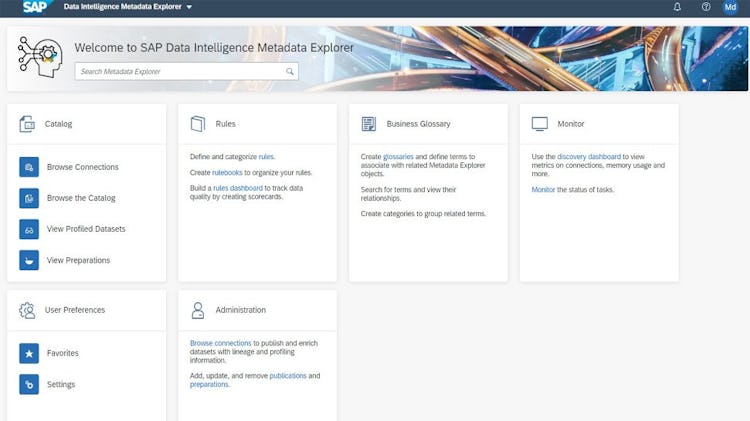Screen dimensions: 750x421
Task: Click the View Preparations icon
Action: [x=29, y=260]
